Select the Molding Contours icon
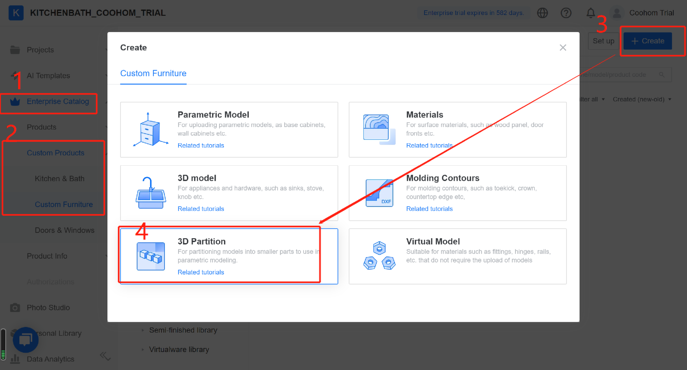The width and height of the screenshot is (687, 370). coord(379,193)
